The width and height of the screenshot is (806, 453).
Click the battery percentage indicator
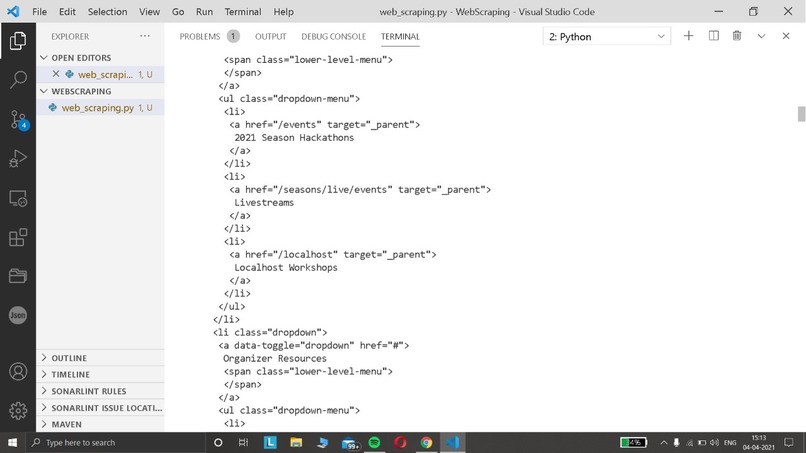tap(633, 442)
